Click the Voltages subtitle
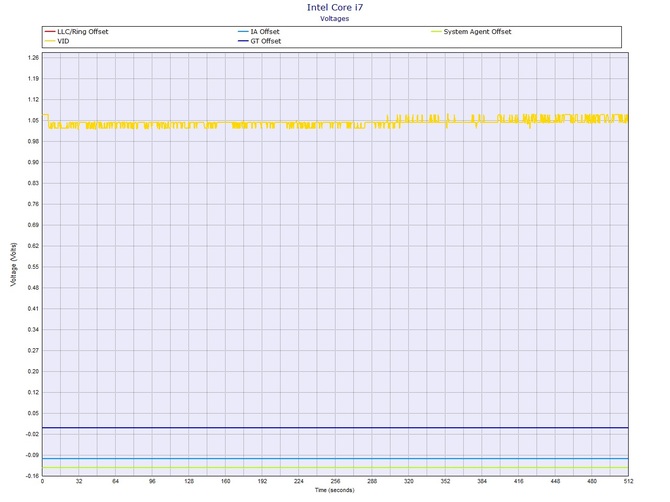Viewport: 670px width, 502px height. pyautogui.click(x=335, y=18)
